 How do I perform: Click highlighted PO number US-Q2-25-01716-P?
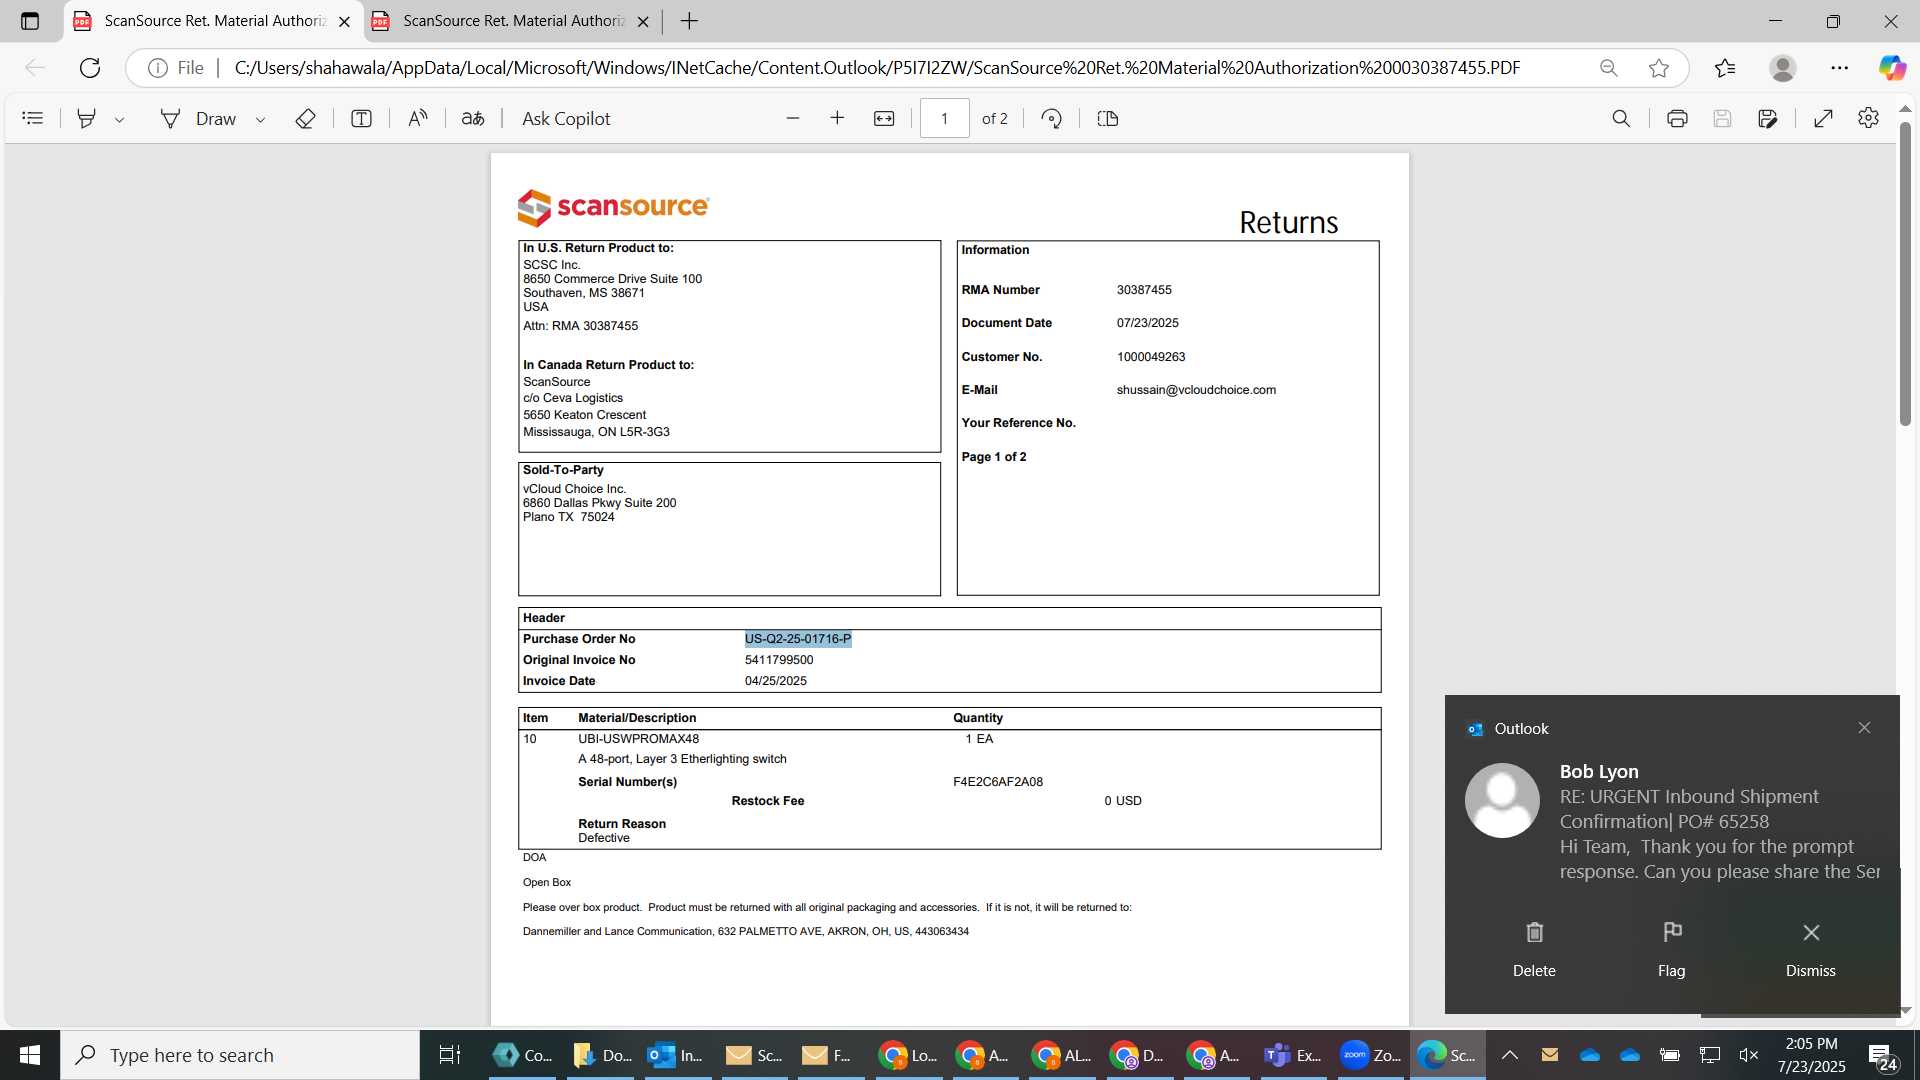798,639
